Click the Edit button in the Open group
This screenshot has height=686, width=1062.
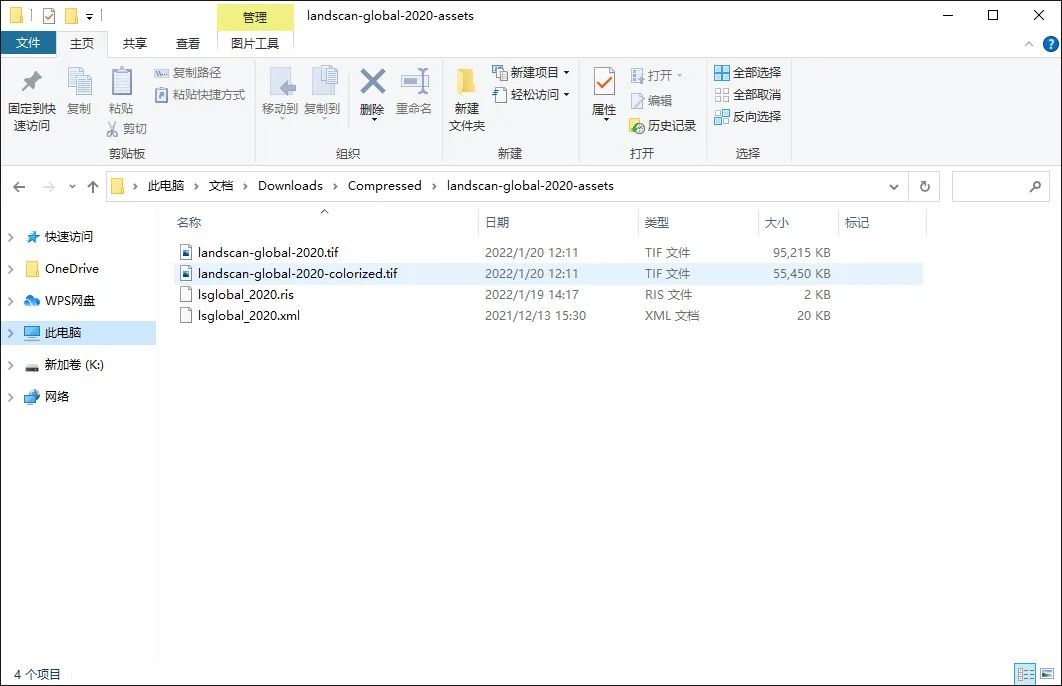coord(651,101)
